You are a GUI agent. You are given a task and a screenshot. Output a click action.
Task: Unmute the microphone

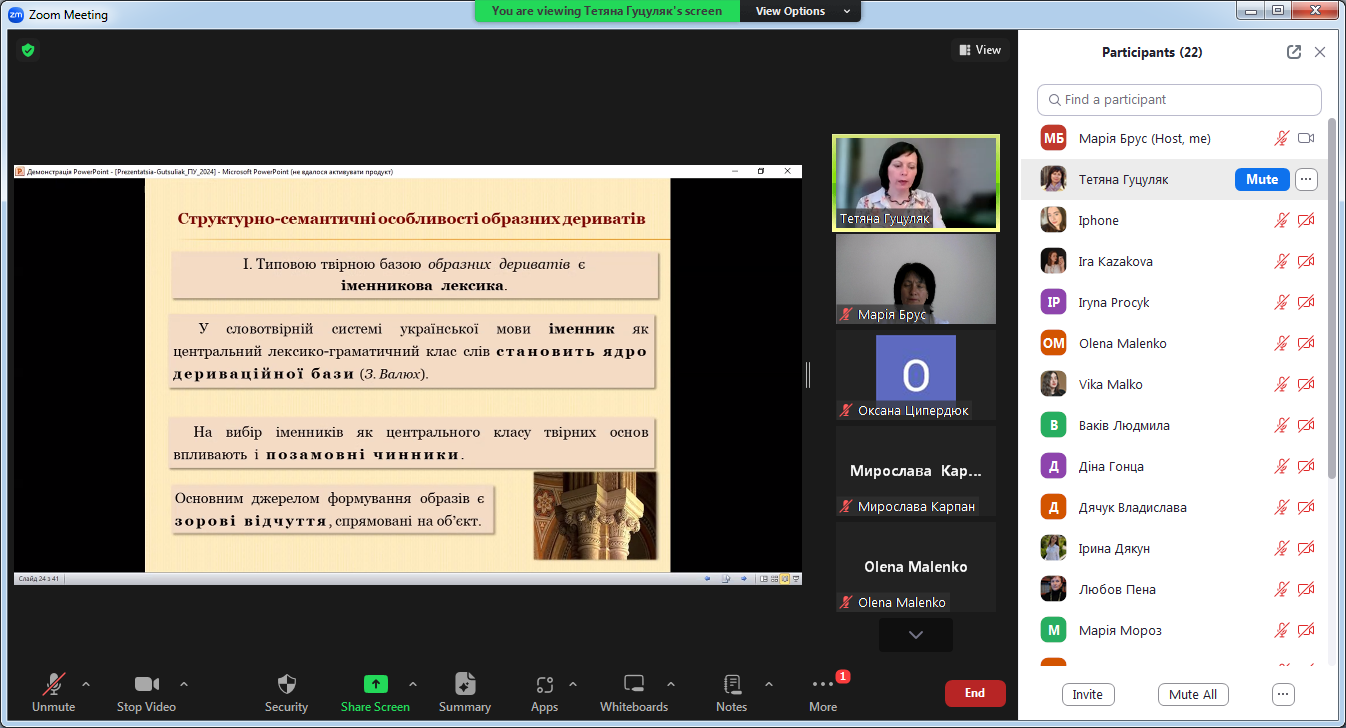point(53,685)
